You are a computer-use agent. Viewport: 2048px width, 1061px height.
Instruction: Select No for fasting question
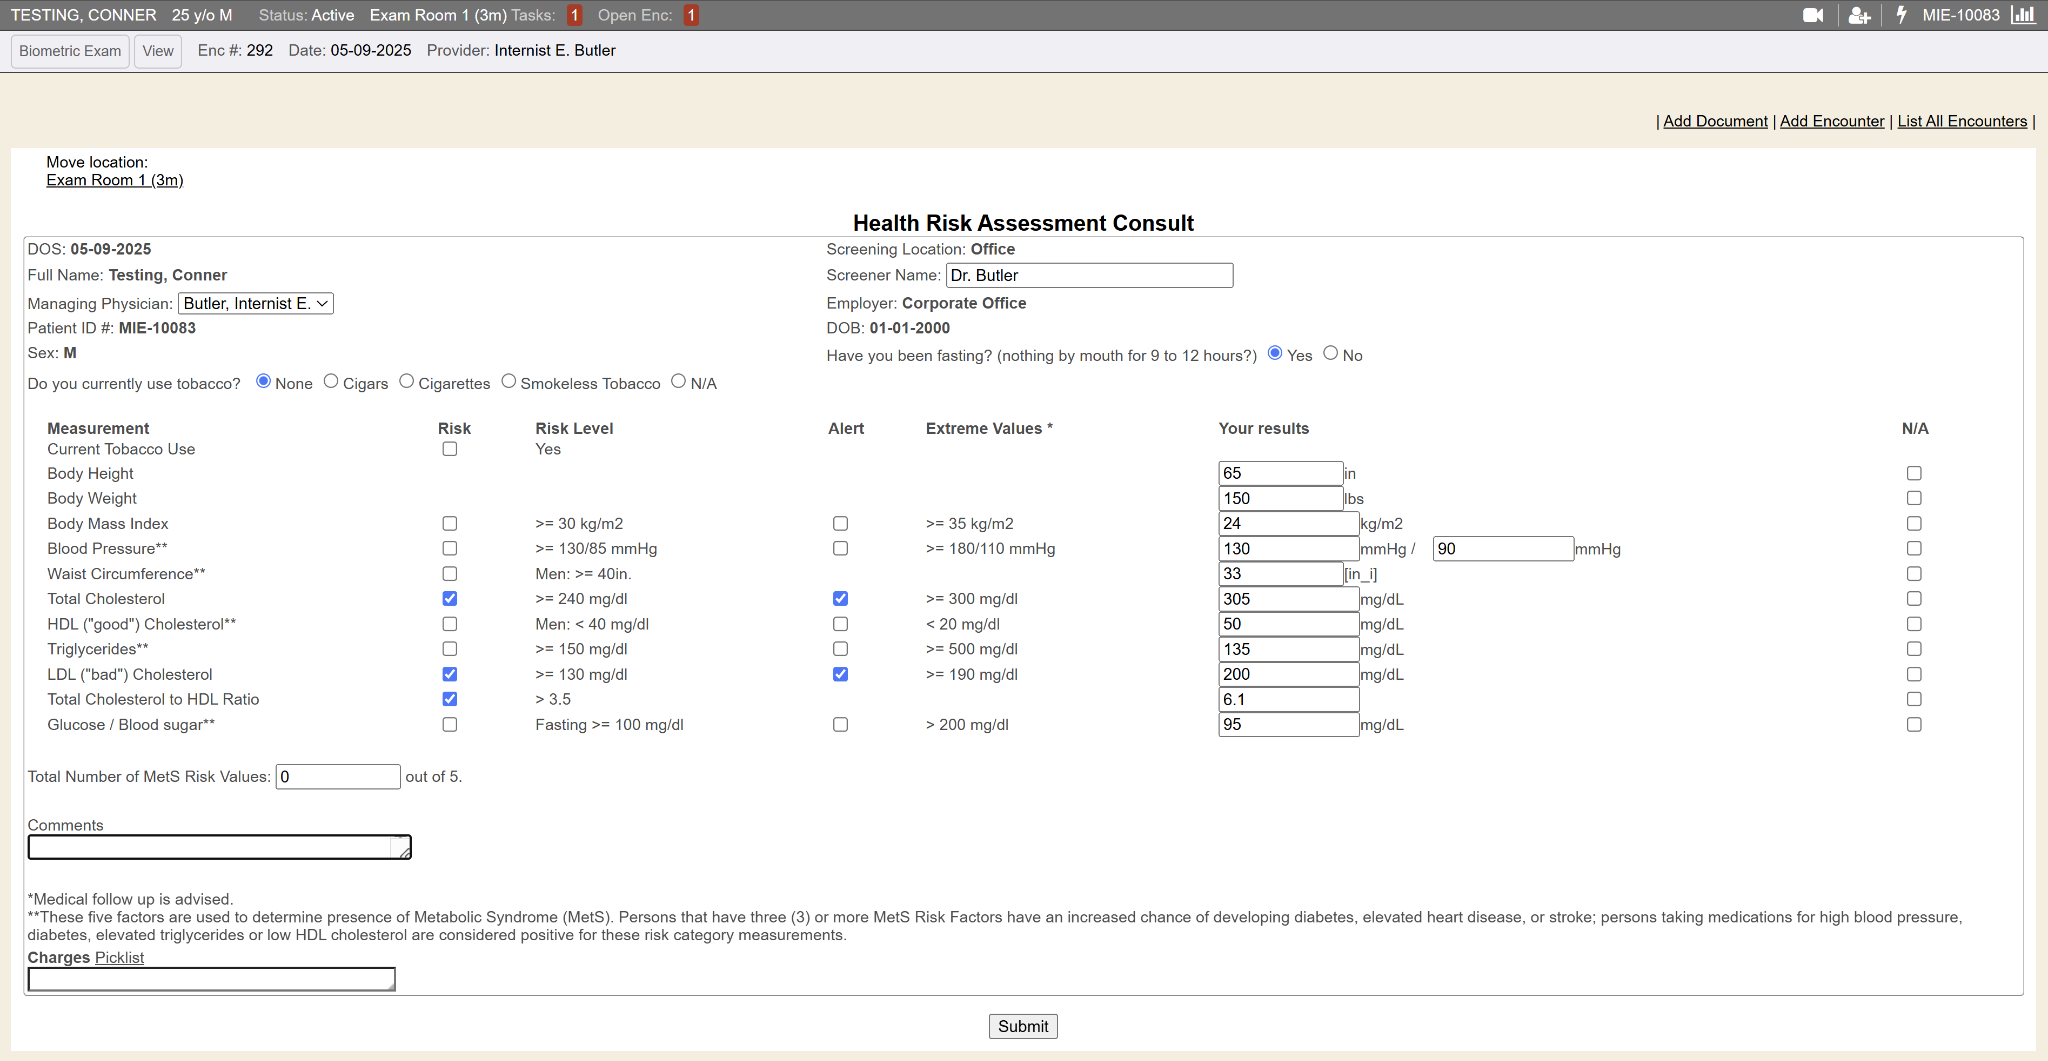(x=1330, y=353)
